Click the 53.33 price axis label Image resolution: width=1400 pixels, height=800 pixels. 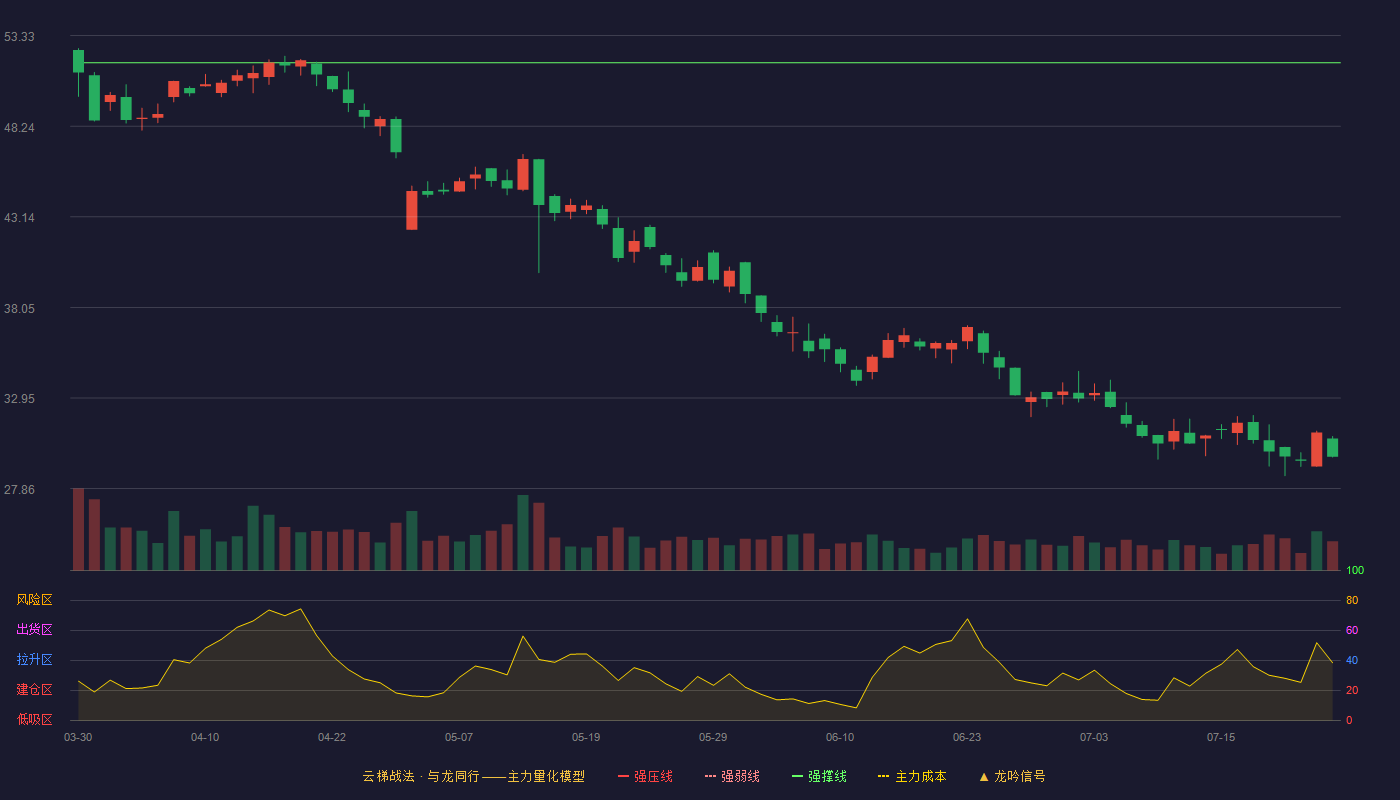pyautogui.click(x=19, y=36)
